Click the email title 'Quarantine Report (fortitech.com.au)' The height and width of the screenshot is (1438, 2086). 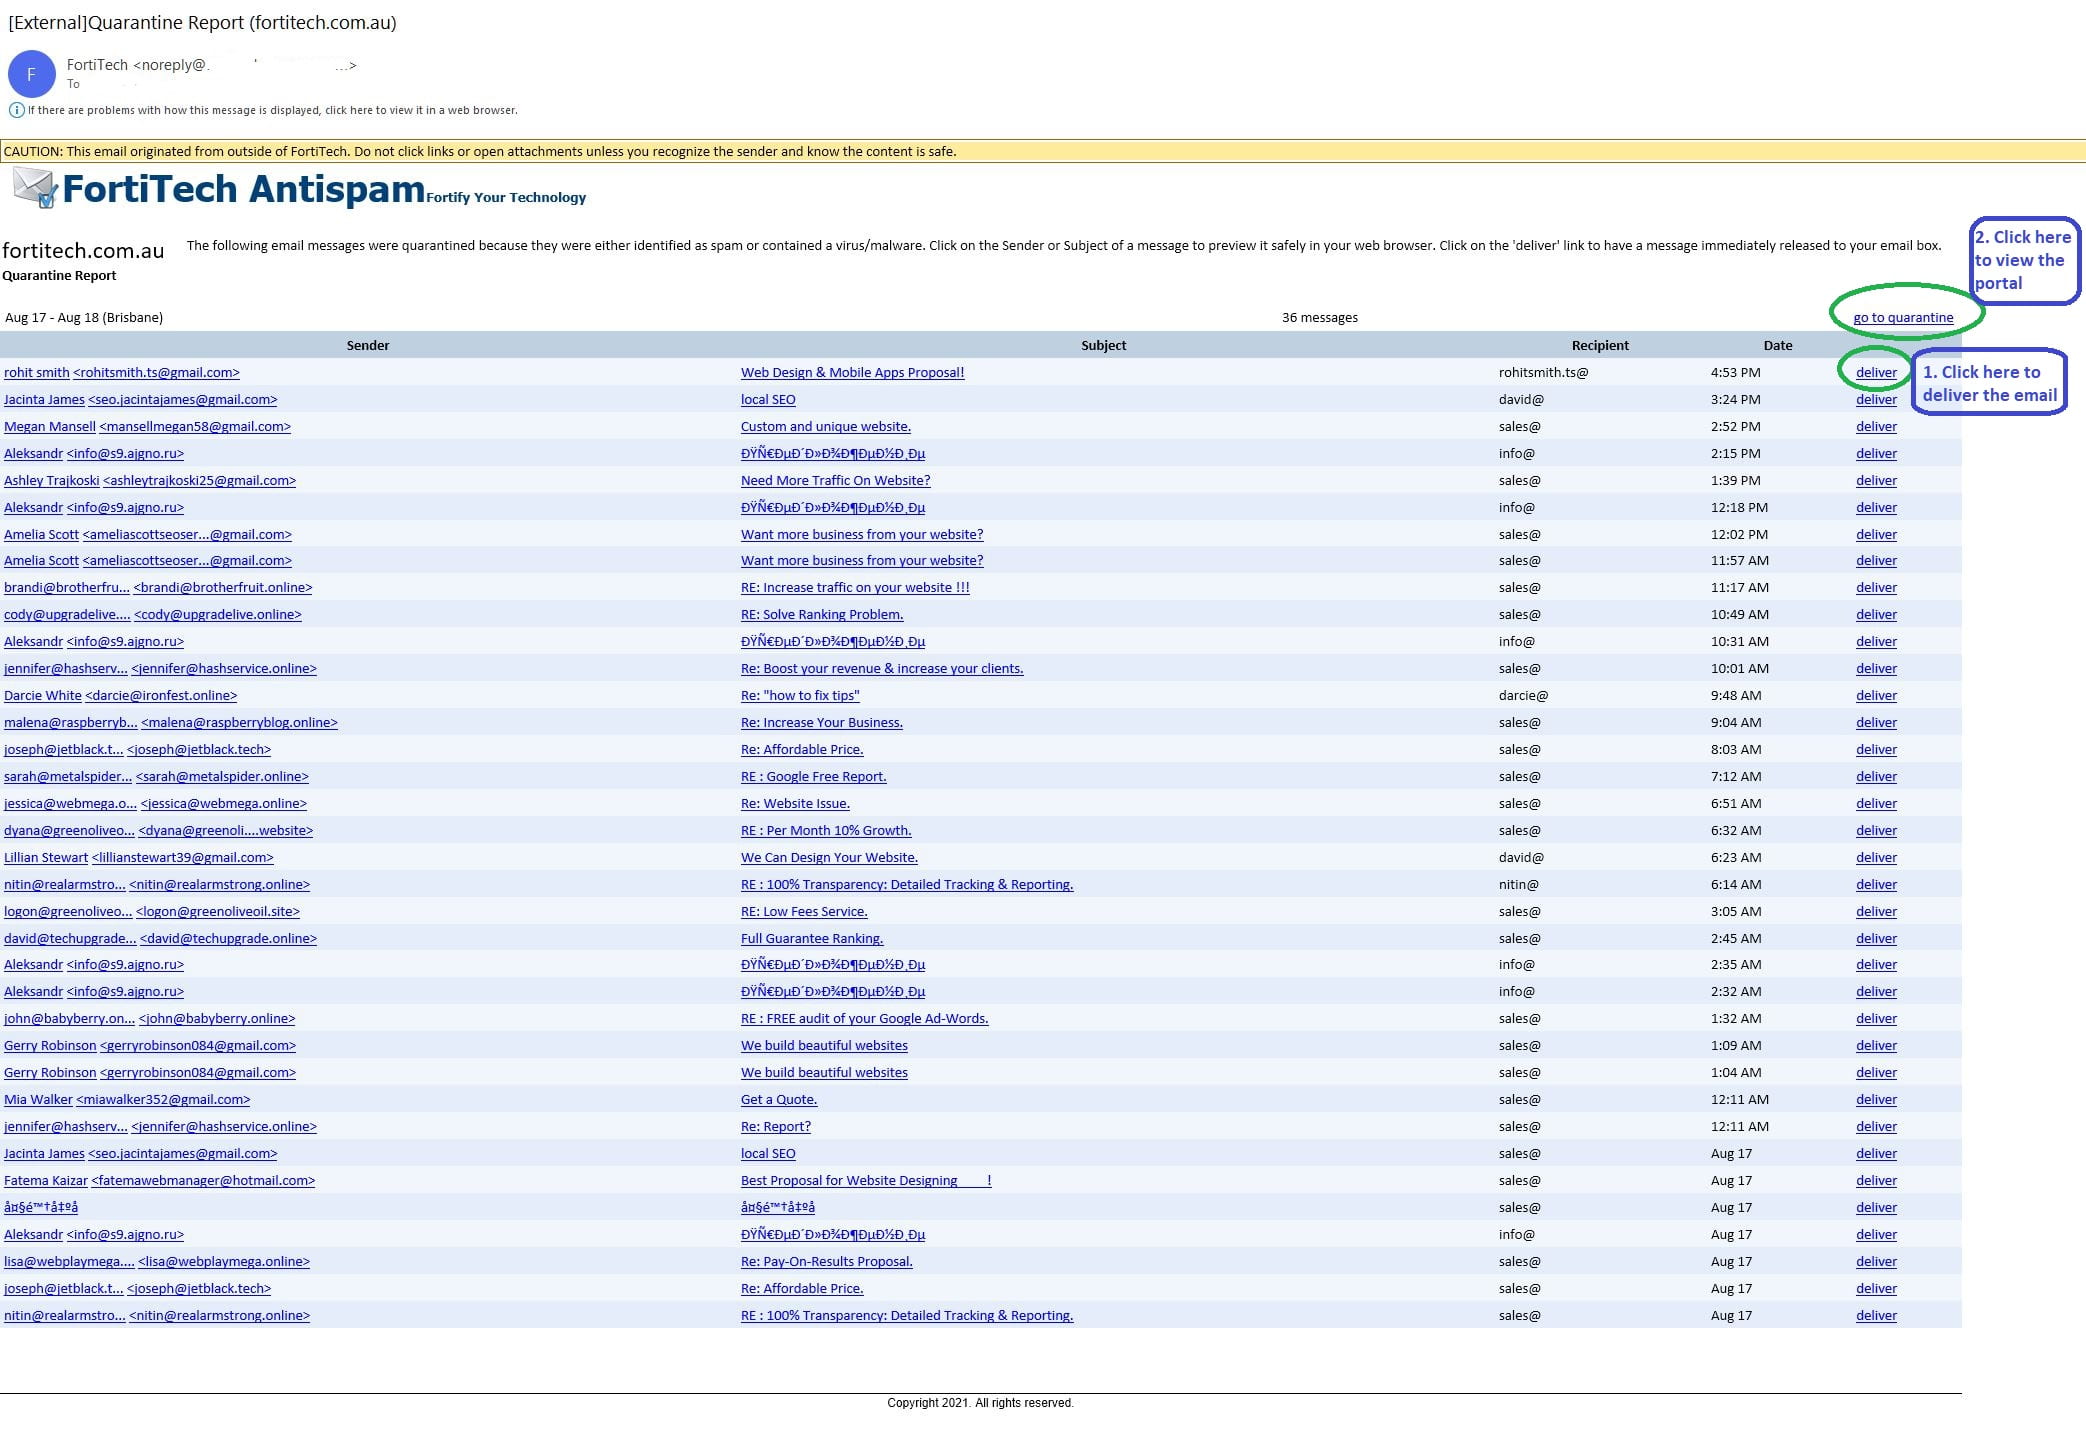202,22
